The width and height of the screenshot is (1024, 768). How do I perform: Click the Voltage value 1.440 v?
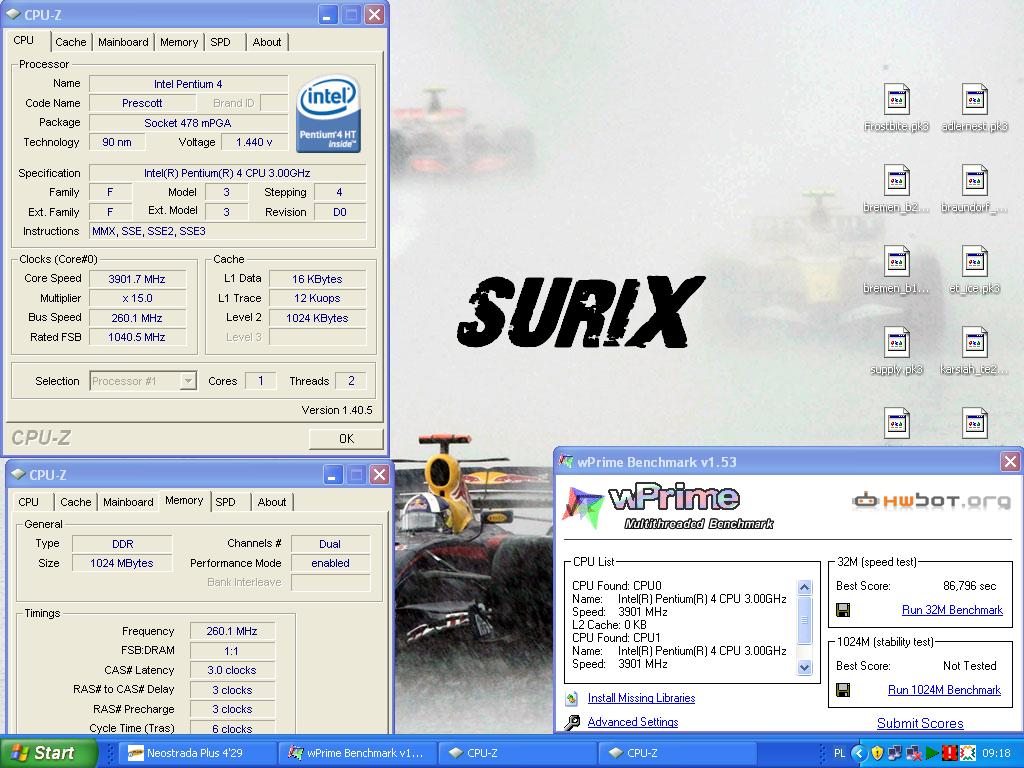[254, 142]
